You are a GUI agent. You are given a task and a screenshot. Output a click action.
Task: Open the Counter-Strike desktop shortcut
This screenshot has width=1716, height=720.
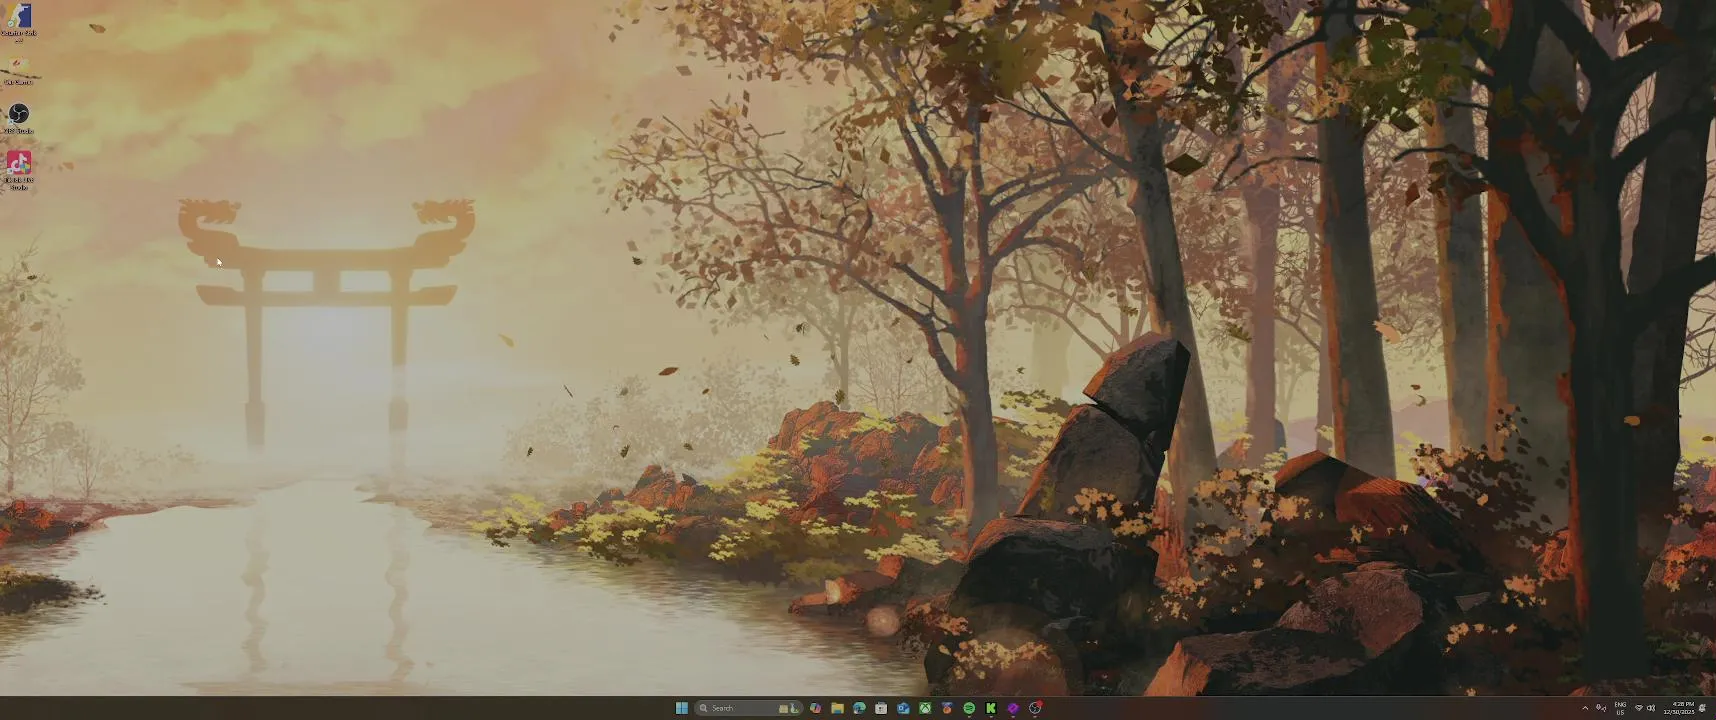pyautogui.click(x=19, y=21)
